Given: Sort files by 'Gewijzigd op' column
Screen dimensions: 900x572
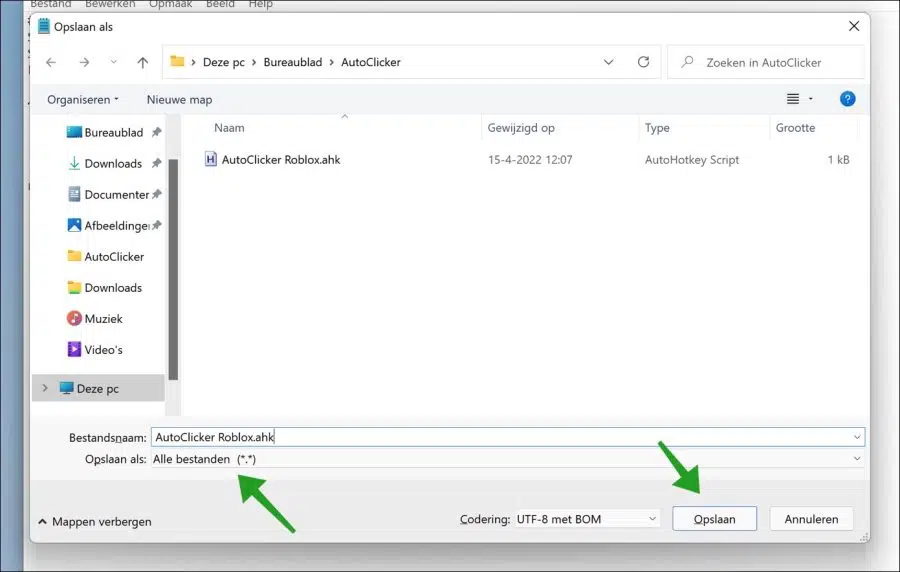Looking at the screenshot, I should point(521,128).
